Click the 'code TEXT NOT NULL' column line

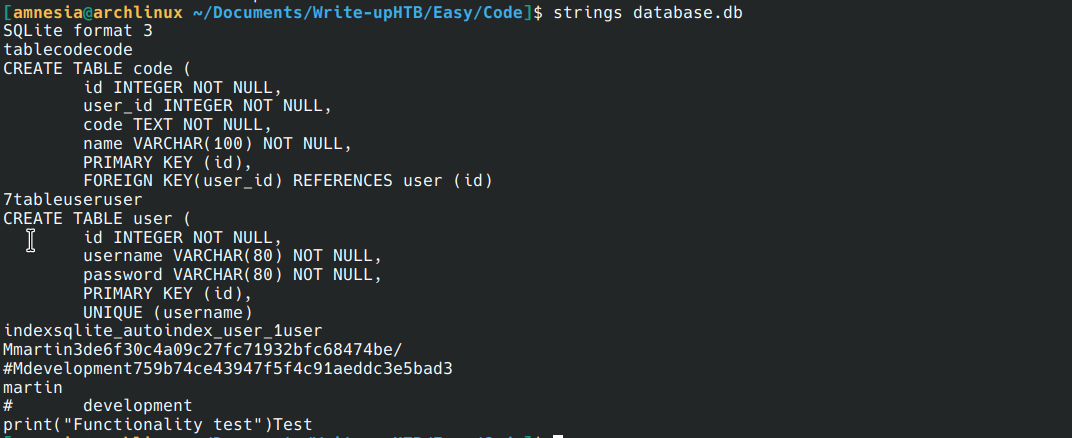click(x=177, y=124)
